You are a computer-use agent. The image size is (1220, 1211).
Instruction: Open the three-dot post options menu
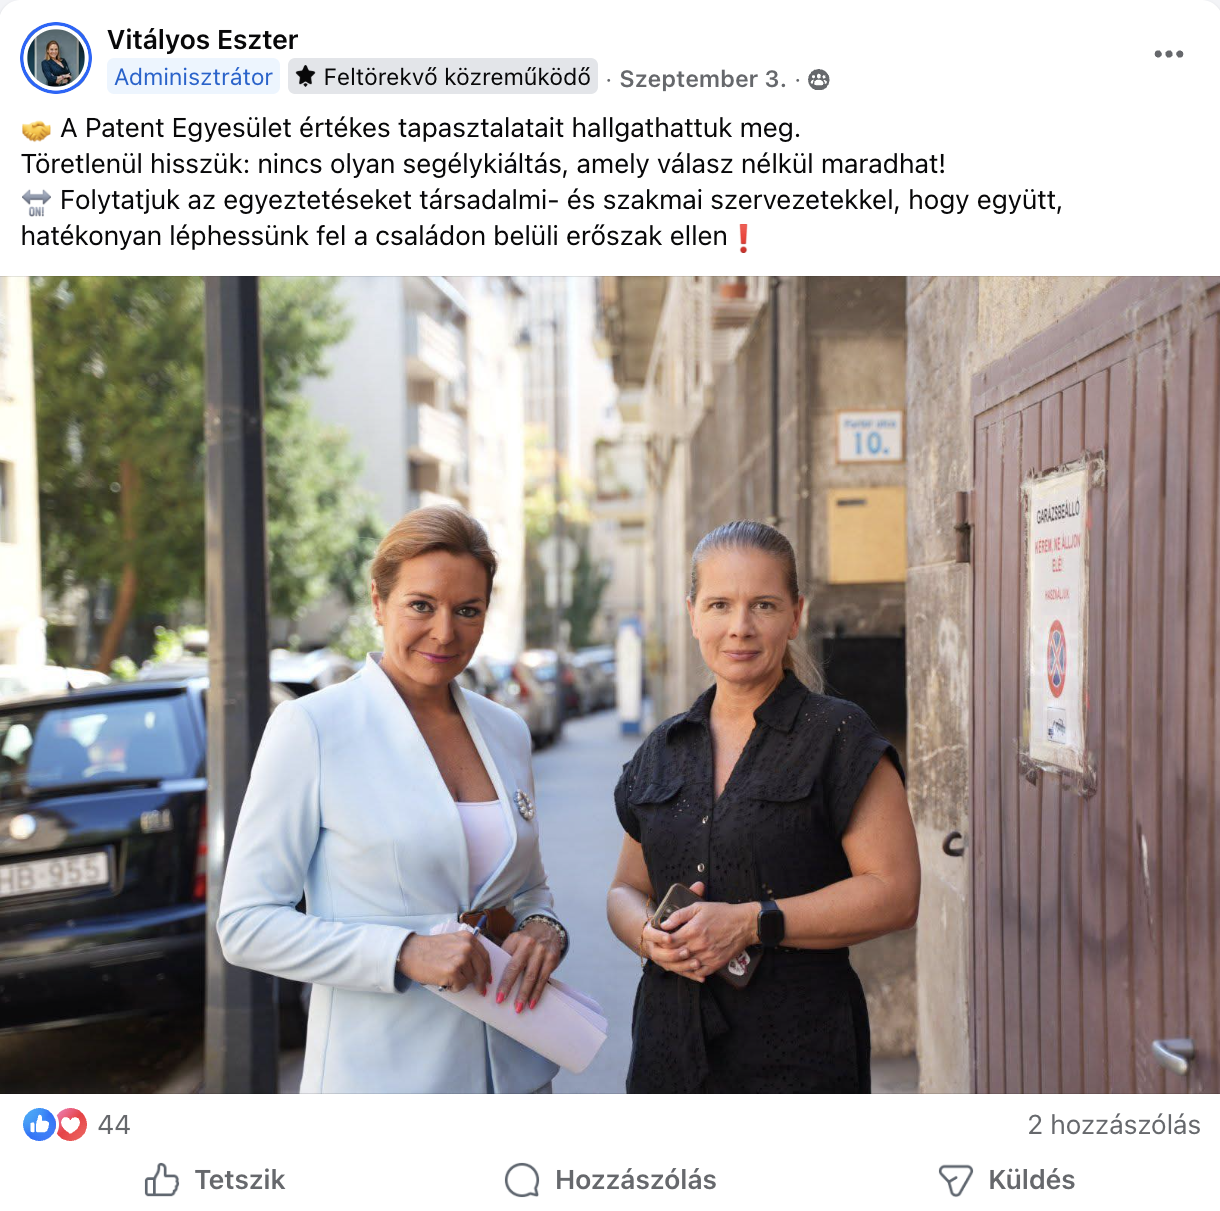pyautogui.click(x=1168, y=54)
